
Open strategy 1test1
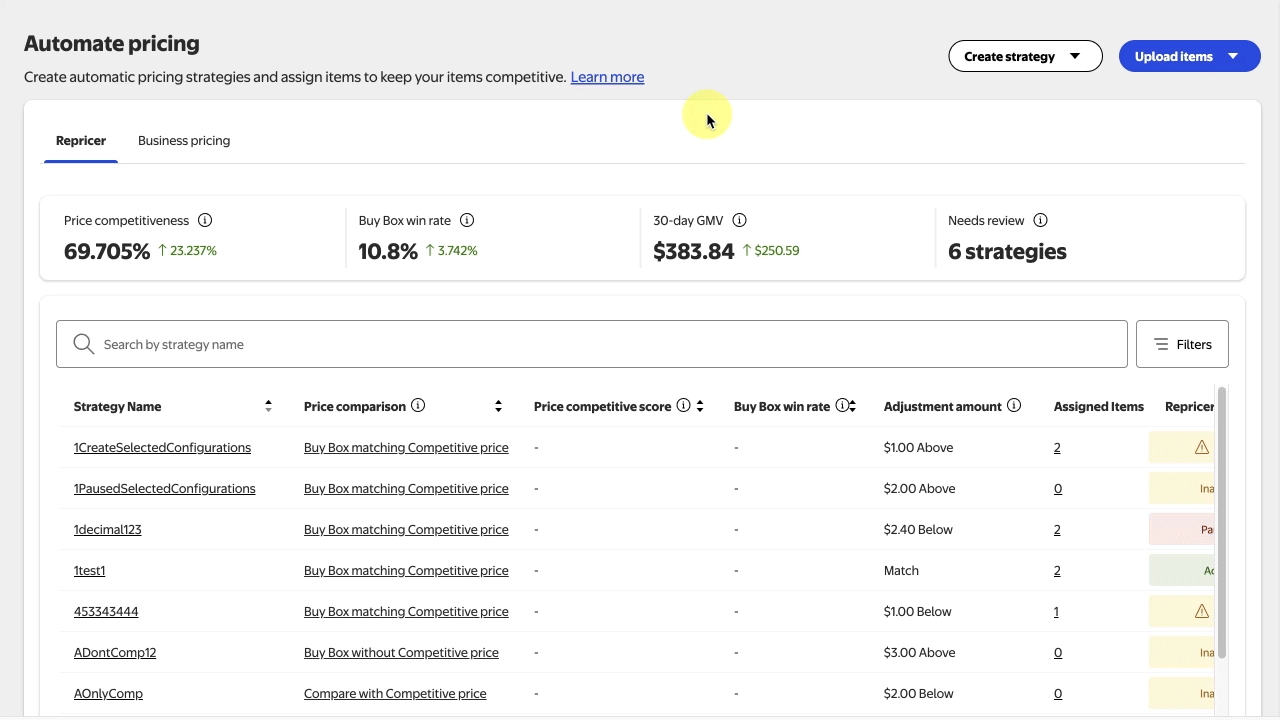89,570
